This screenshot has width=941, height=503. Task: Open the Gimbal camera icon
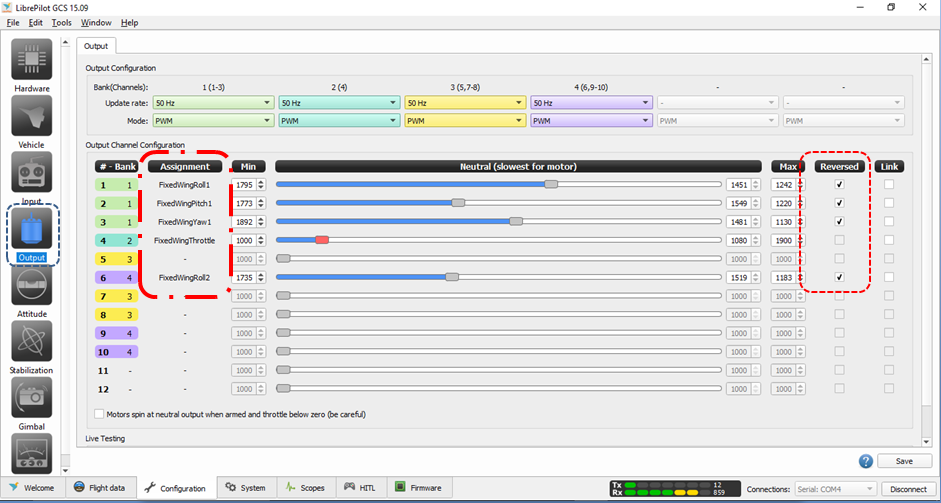tap(31, 397)
